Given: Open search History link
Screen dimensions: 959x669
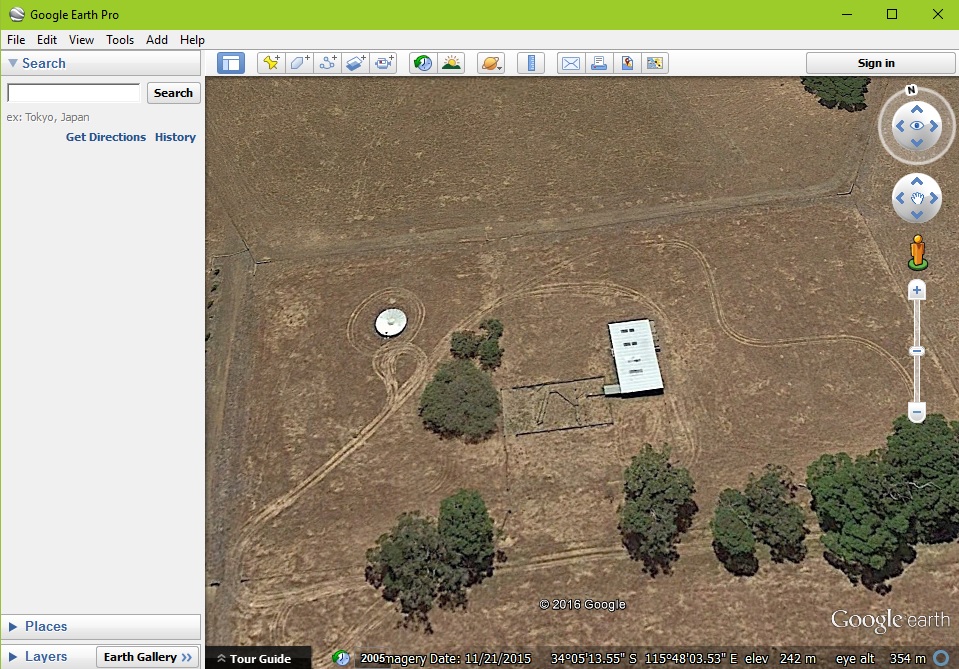Looking at the screenshot, I should coord(175,137).
